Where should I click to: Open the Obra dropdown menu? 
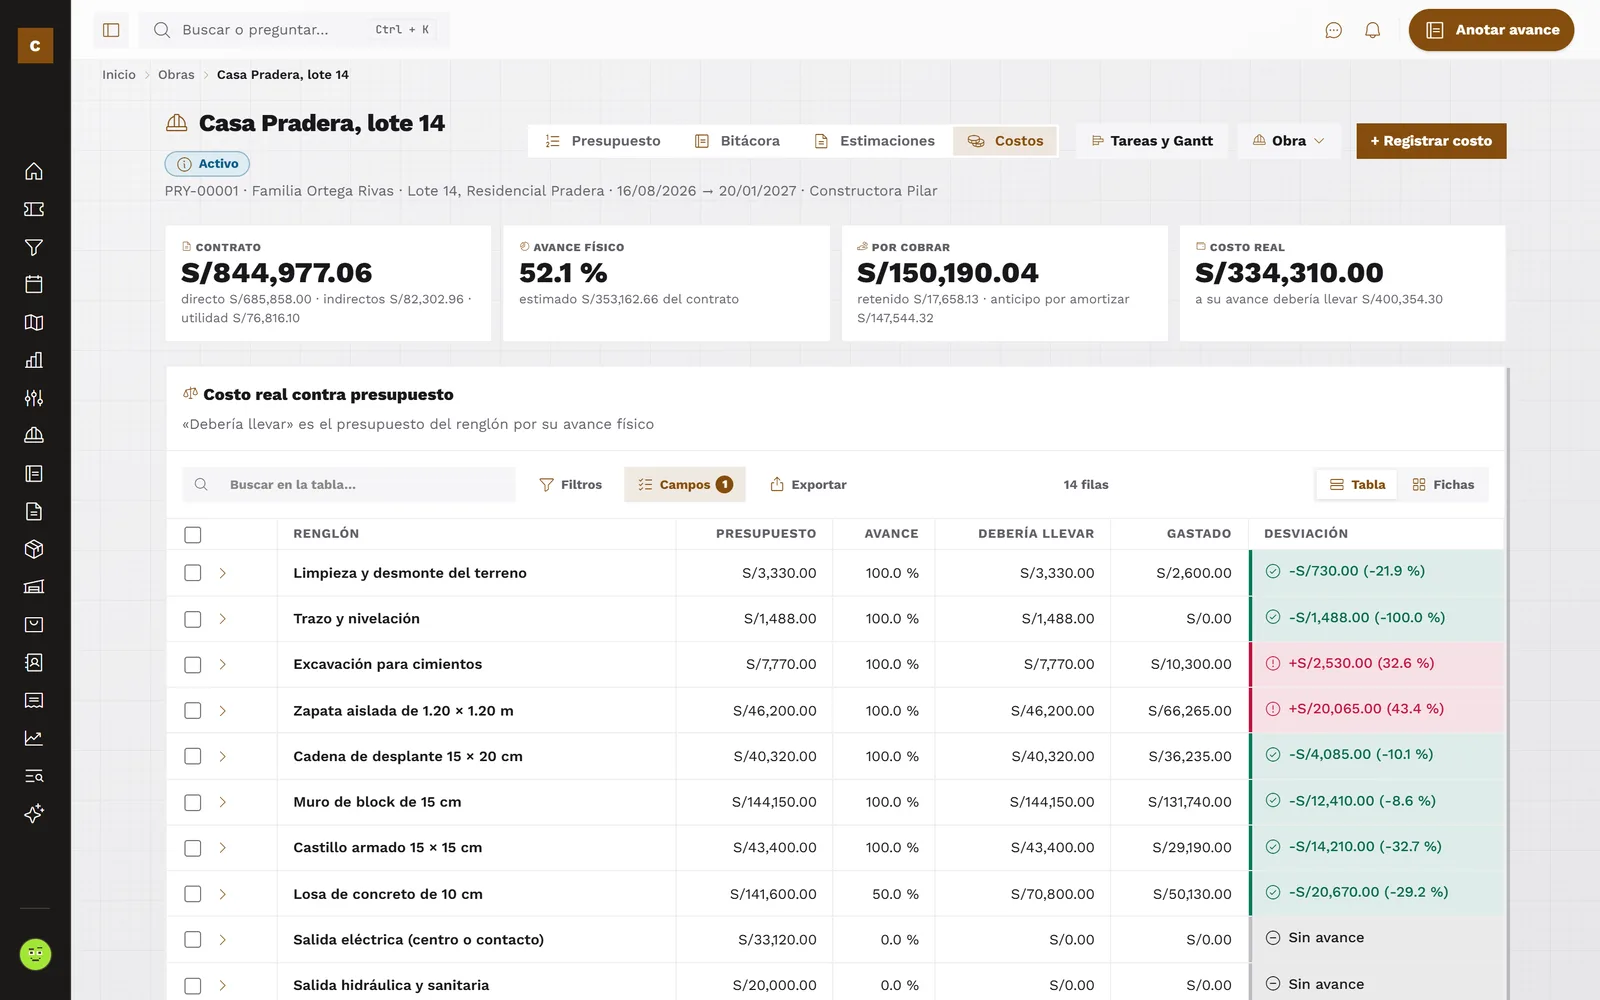coord(1288,141)
